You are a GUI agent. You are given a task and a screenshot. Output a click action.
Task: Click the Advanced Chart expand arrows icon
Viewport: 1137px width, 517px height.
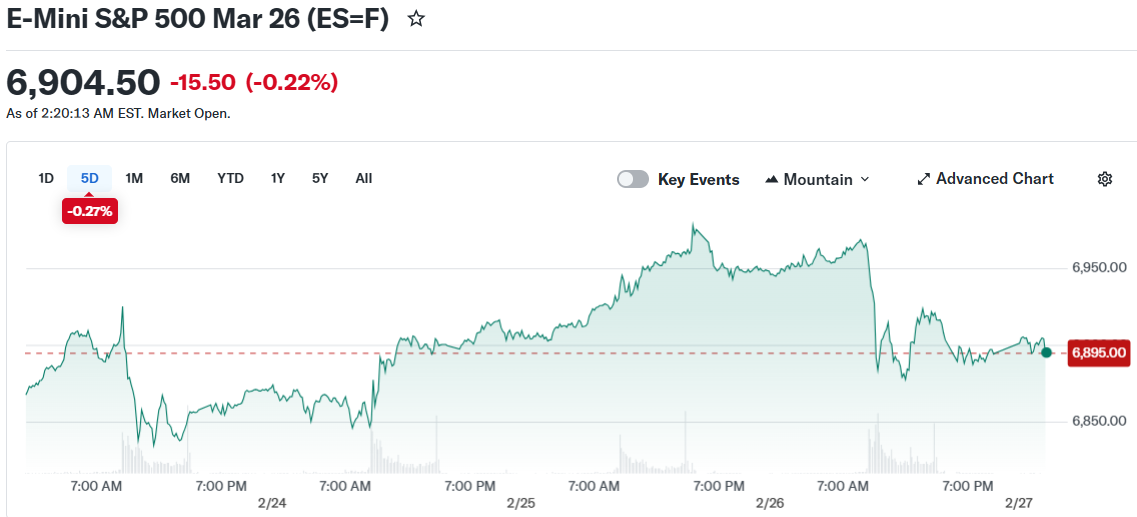coord(924,179)
